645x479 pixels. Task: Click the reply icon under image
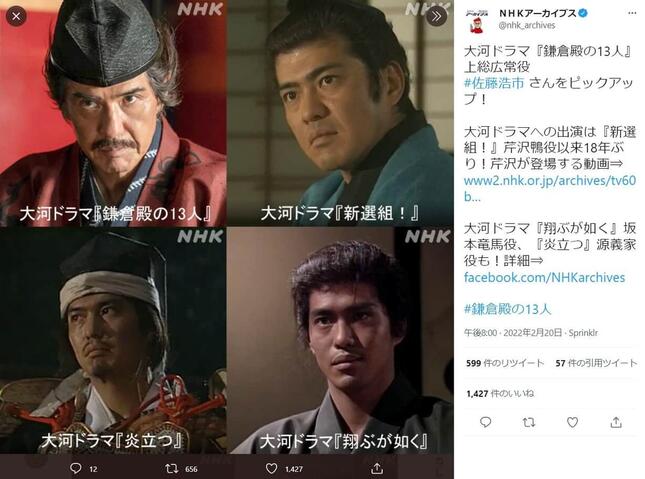(x=76, y=468)
